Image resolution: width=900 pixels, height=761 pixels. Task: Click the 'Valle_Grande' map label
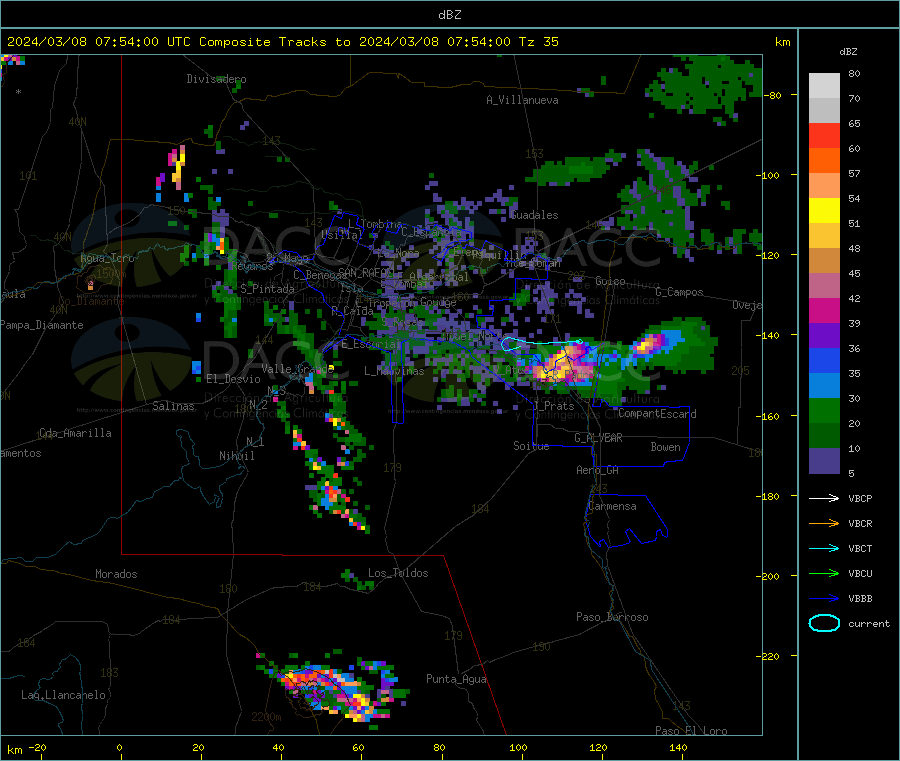click(297, 369)
